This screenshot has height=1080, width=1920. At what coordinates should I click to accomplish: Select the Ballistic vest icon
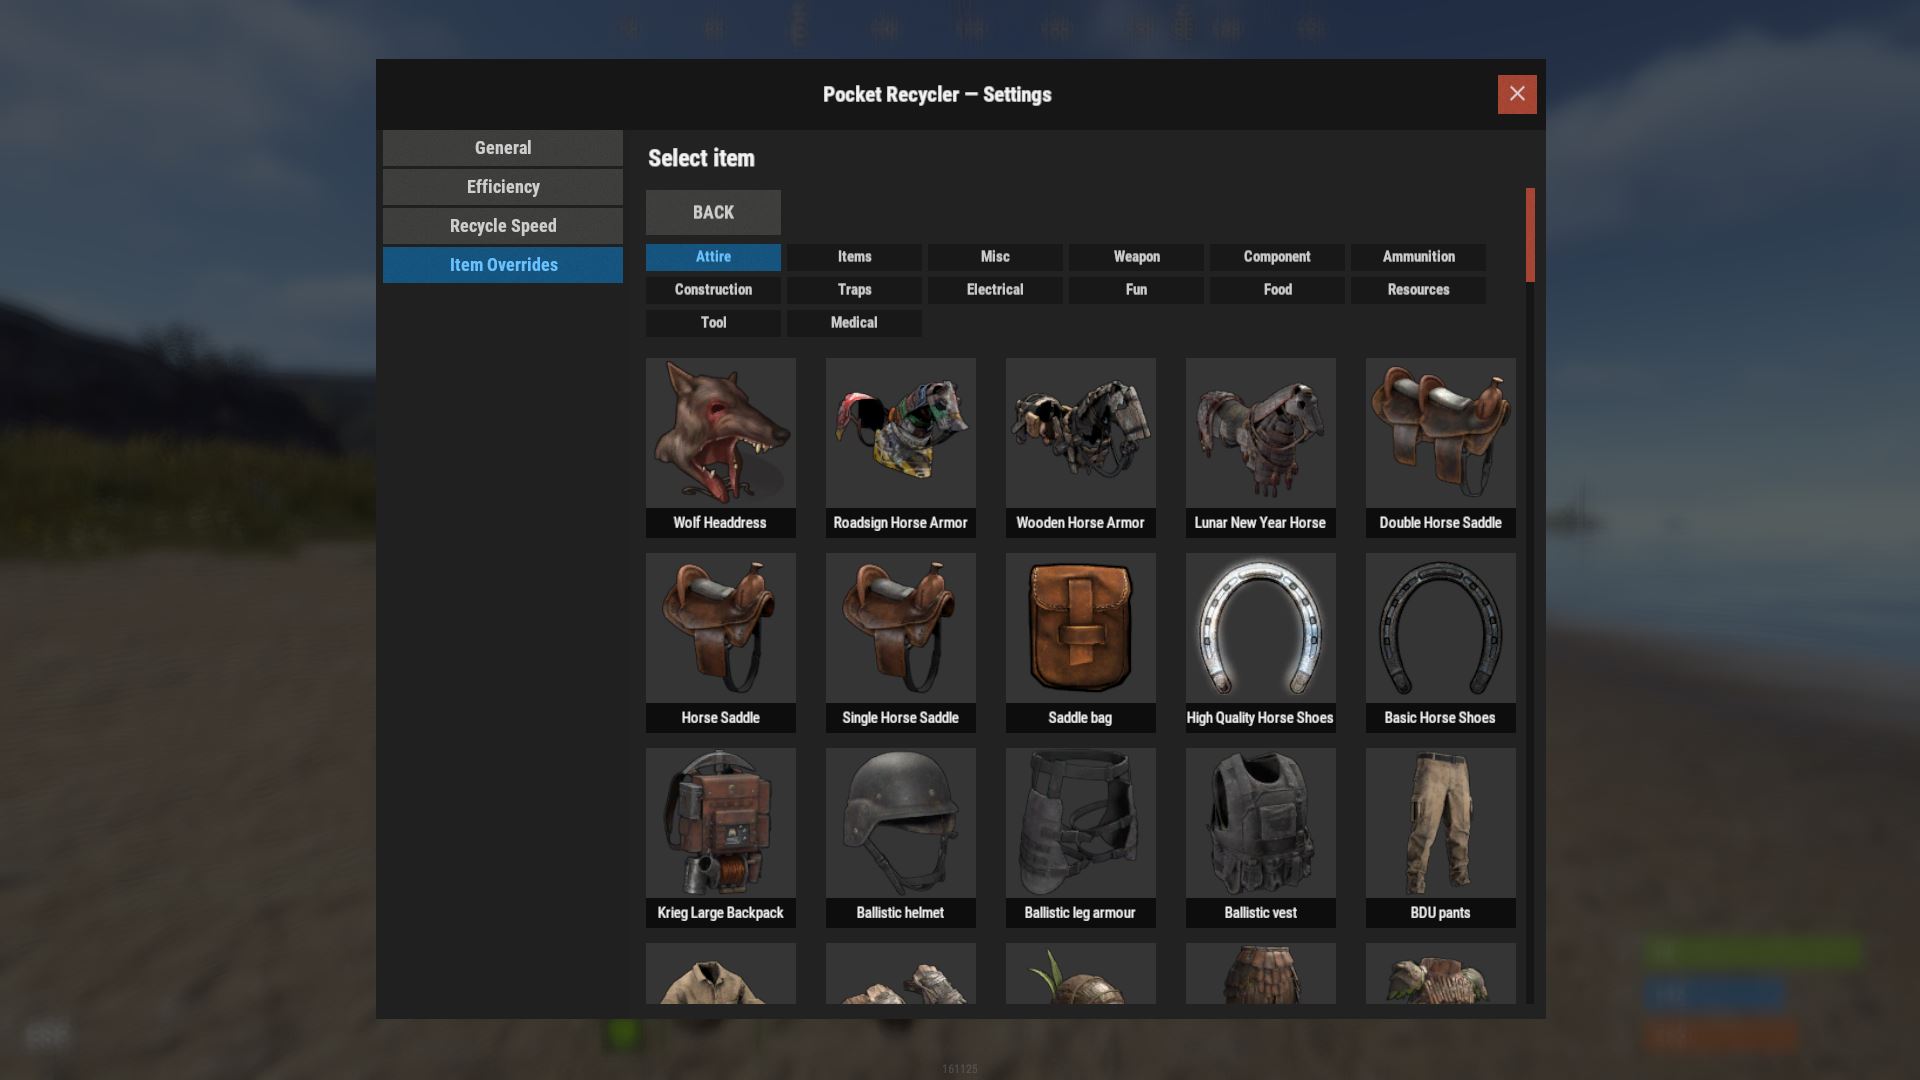(1261, 822)
